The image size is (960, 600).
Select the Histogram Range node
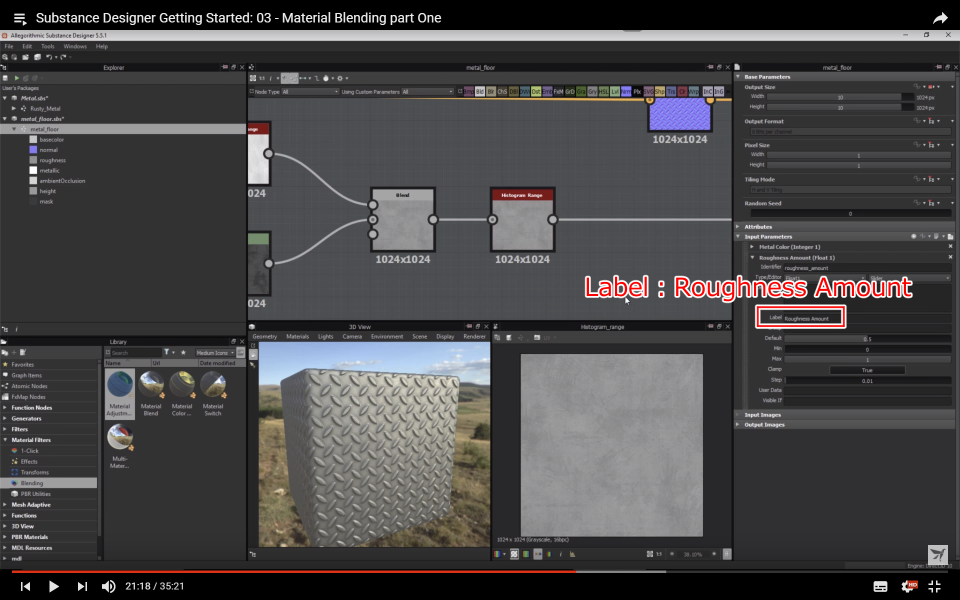point(522,220)
